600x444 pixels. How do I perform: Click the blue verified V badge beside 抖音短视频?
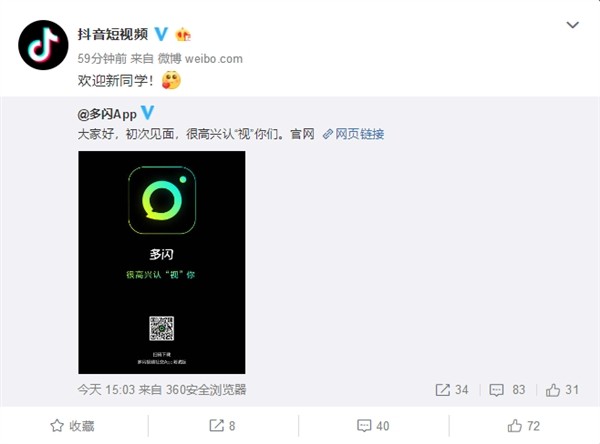(x=161, y=34)
